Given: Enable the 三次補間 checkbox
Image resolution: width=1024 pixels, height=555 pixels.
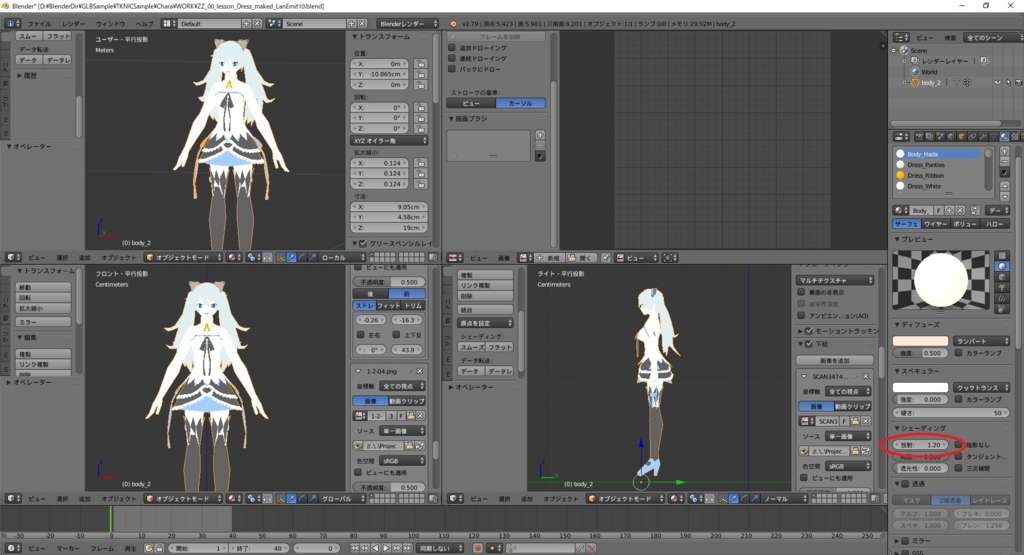Looking at the screenshot, I should [x=959, y=468].
